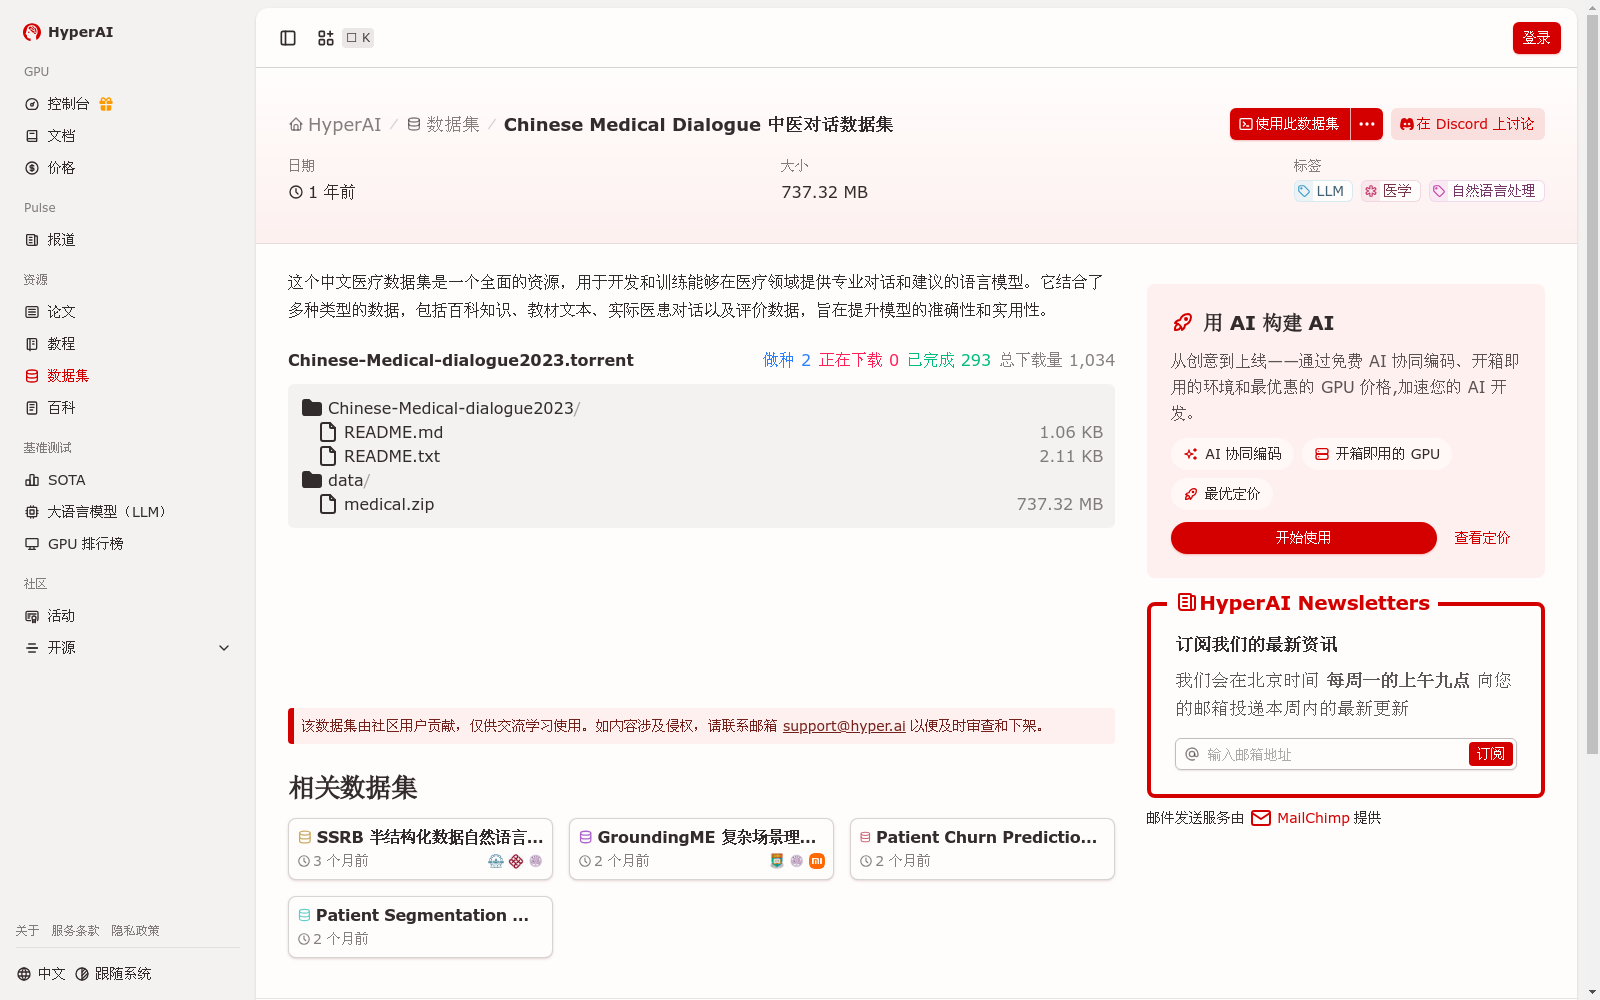1600x1000 pixels.
Task: Open the three-dots more options dropdown
Action: point(1367,124)
